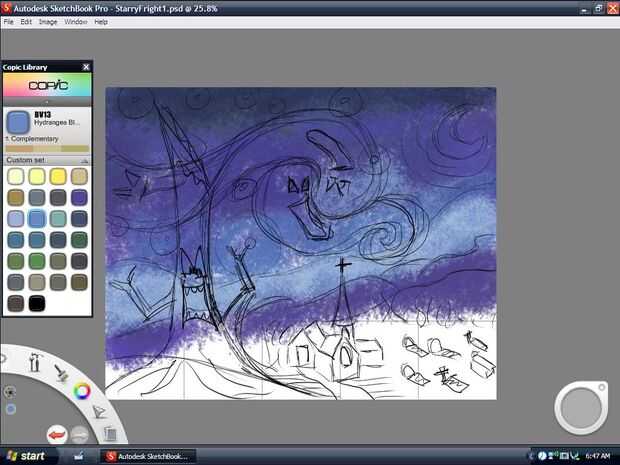Image resolution: width=620 pixels, height=465 pixels.
Task: Open the Edit menu
Action: point(26,22)
